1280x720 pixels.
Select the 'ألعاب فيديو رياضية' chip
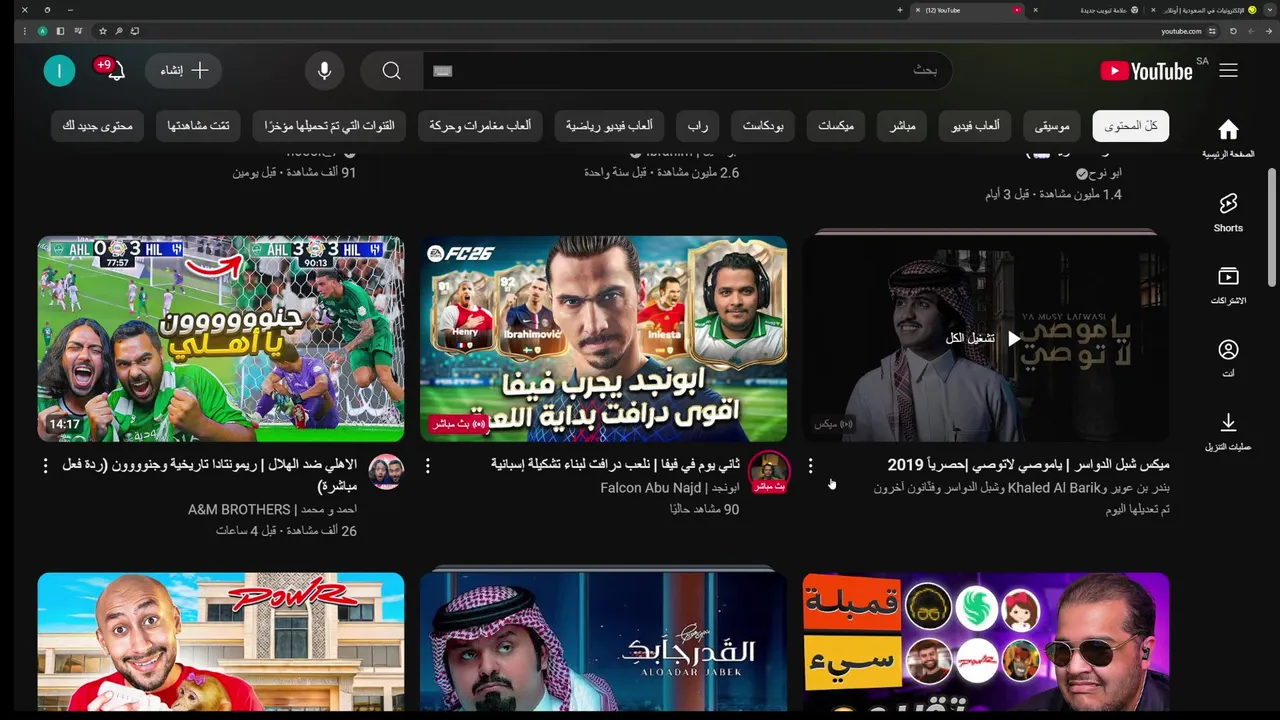(609, 126)
